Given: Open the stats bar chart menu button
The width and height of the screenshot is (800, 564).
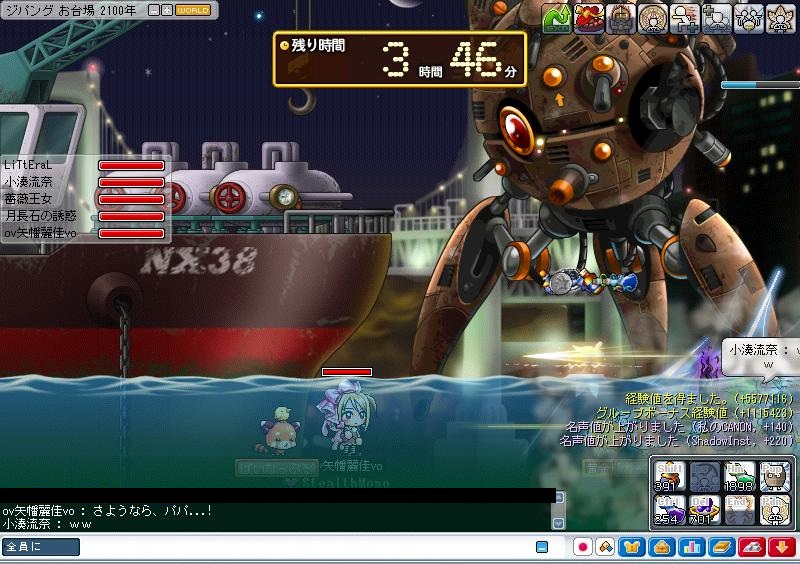Looking at the screenshot, I should [691, 547].
